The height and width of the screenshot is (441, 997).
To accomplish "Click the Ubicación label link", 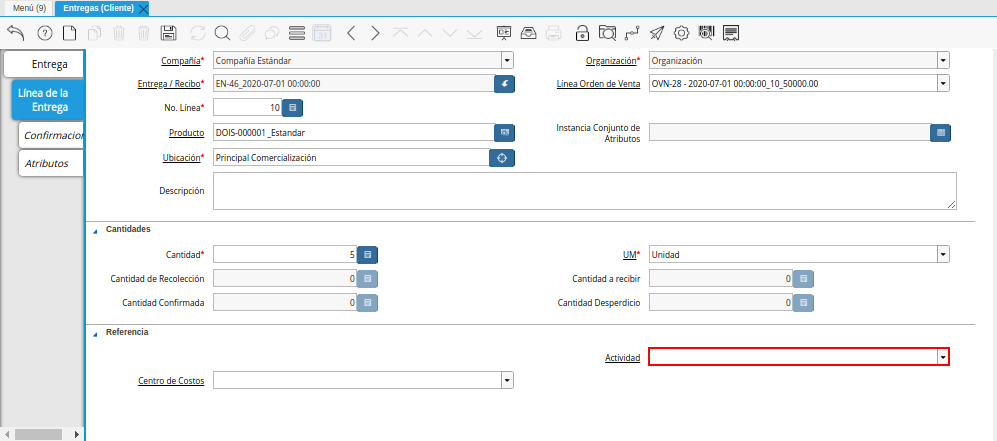I will [x=181, y=158].
